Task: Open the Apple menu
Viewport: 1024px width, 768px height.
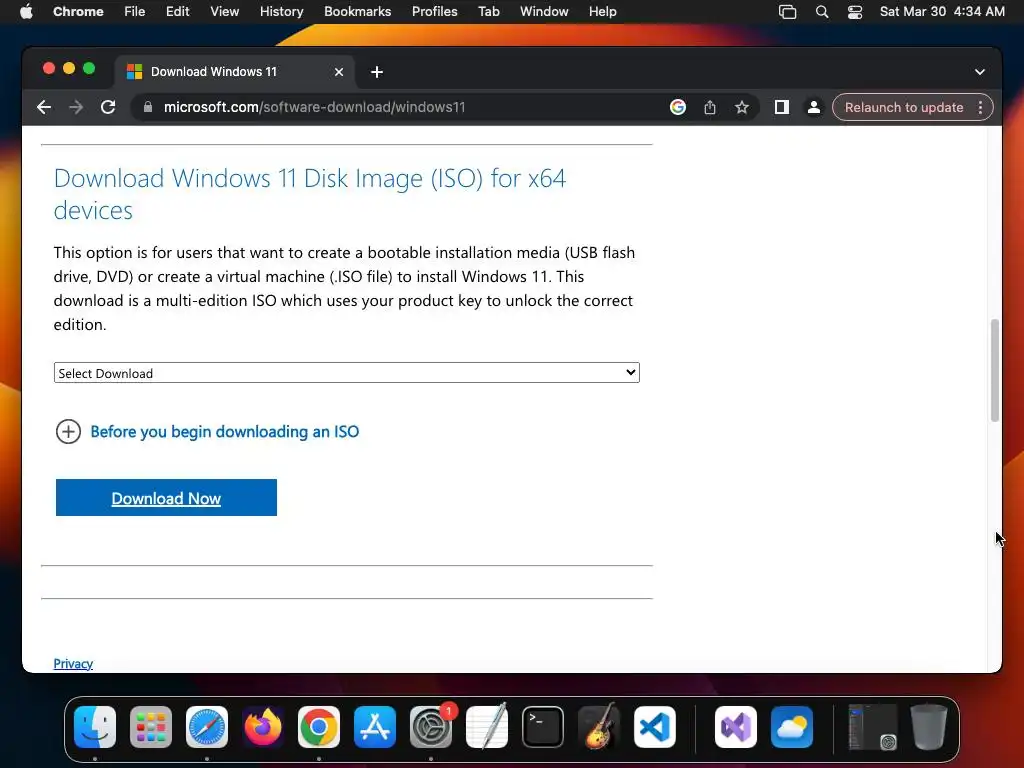Action: pos(26,12)
